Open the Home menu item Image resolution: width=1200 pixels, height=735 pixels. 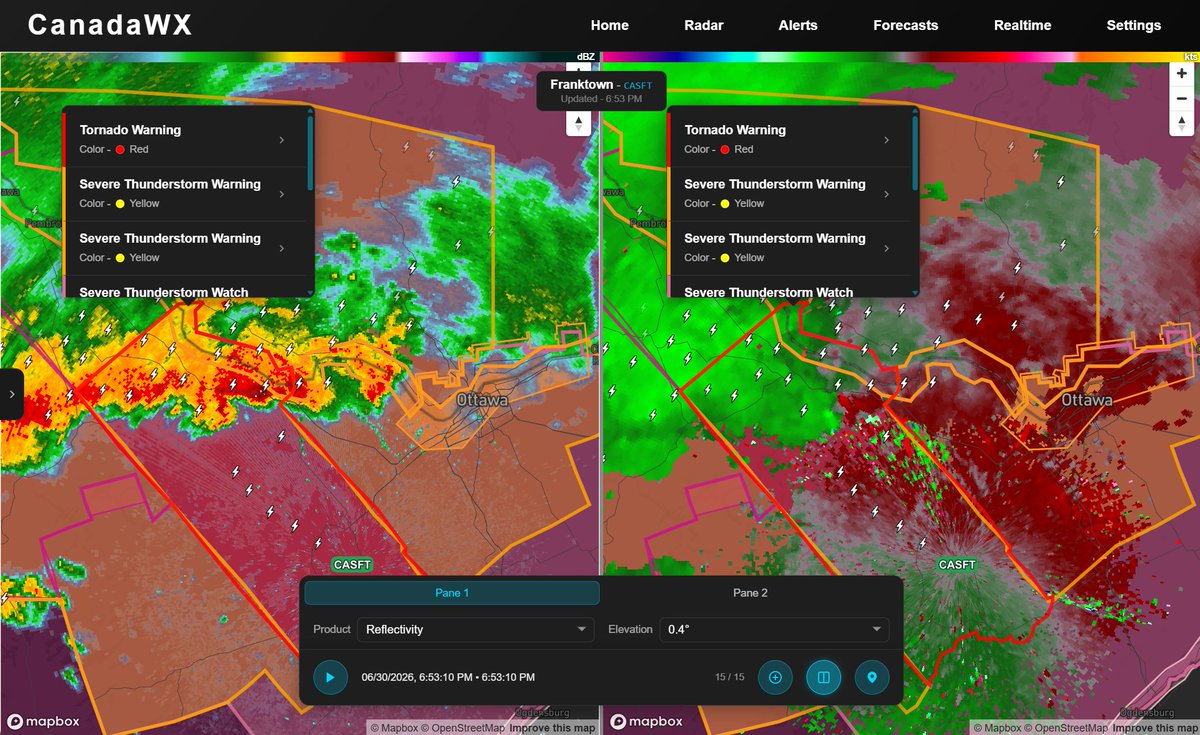610,25
